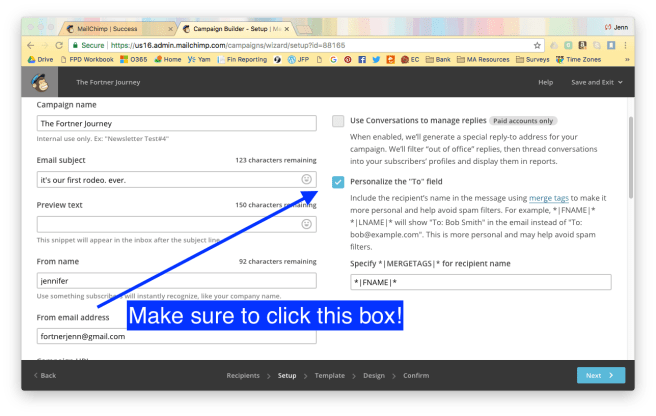656x416 pixels.
Task: Open the Chrome three-dot menu
Action: 625,45
